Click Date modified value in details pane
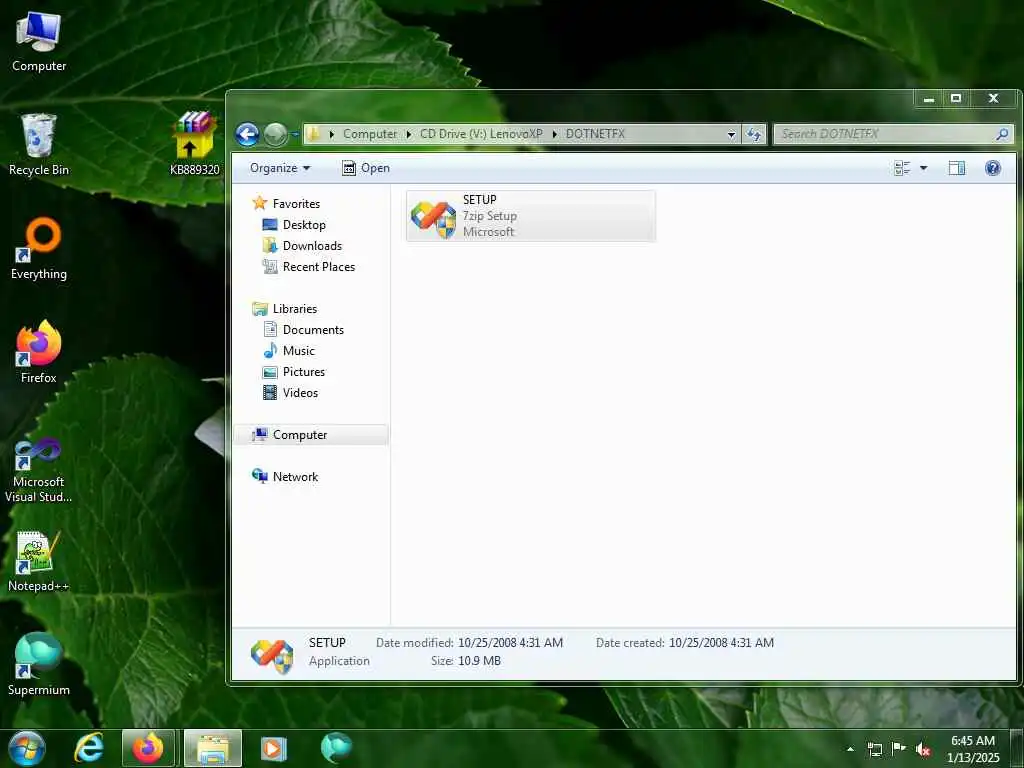 510,643
